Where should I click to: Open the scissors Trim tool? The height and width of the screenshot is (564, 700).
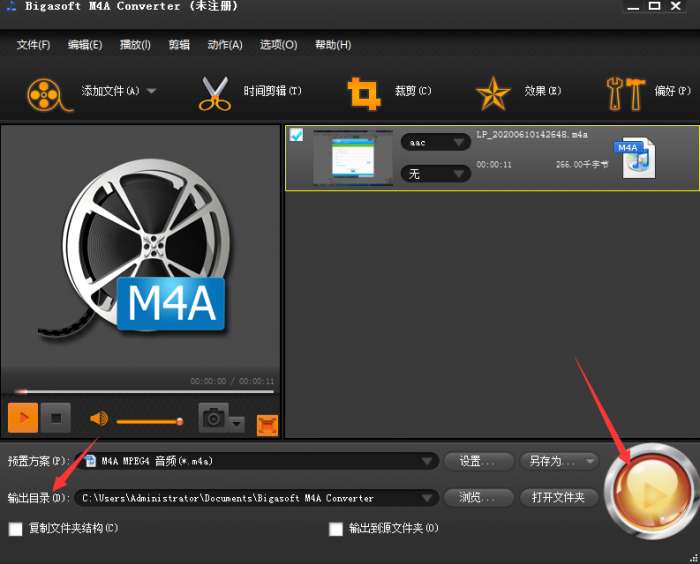(x=215, y=93)
